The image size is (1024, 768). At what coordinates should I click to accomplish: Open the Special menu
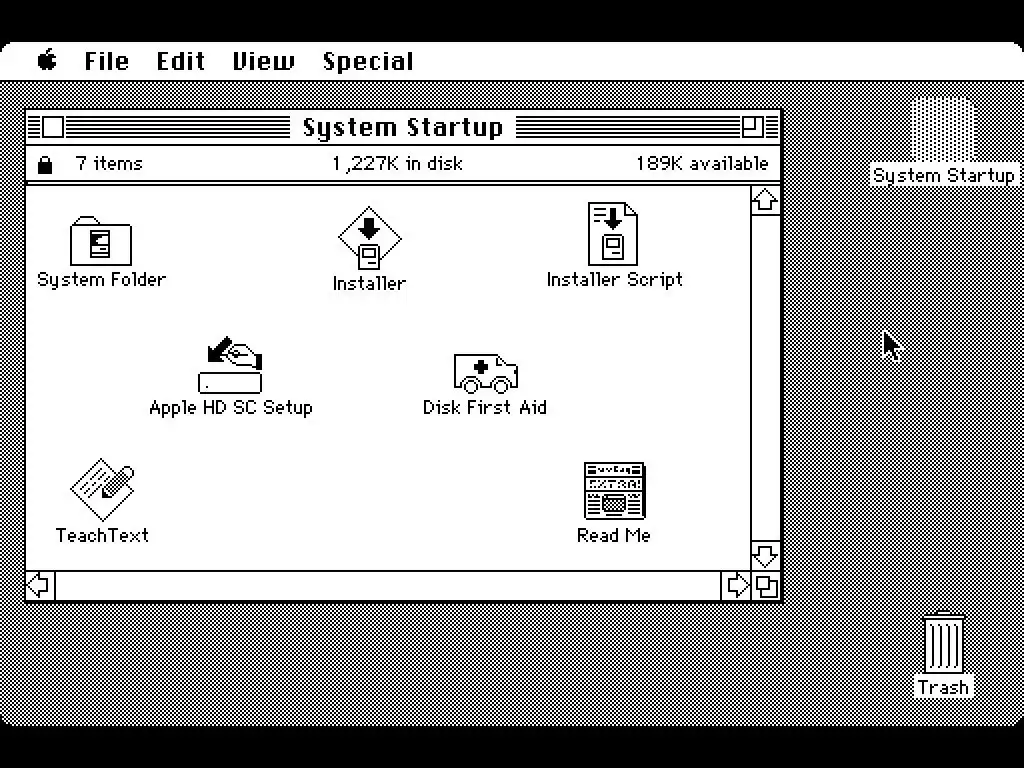click(x=368, y=62)
